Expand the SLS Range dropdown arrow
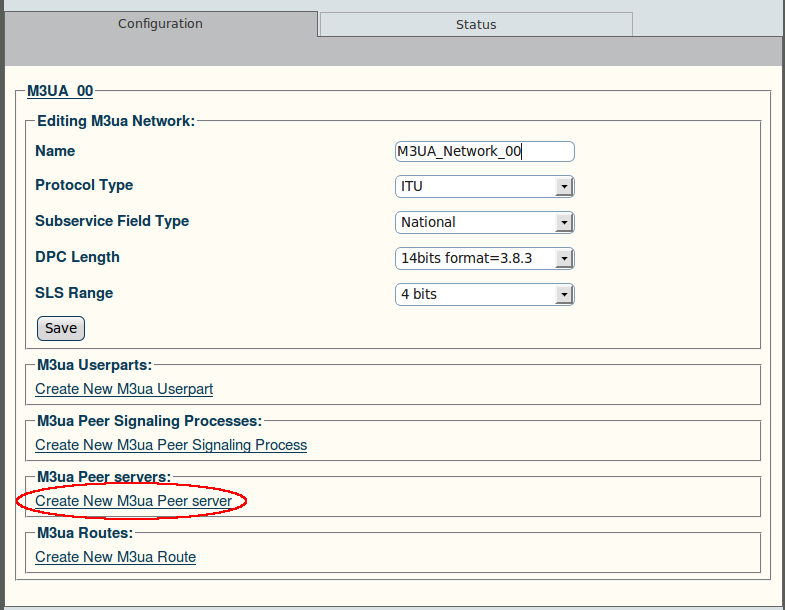785x610 pixels. [x=564, y=294]
